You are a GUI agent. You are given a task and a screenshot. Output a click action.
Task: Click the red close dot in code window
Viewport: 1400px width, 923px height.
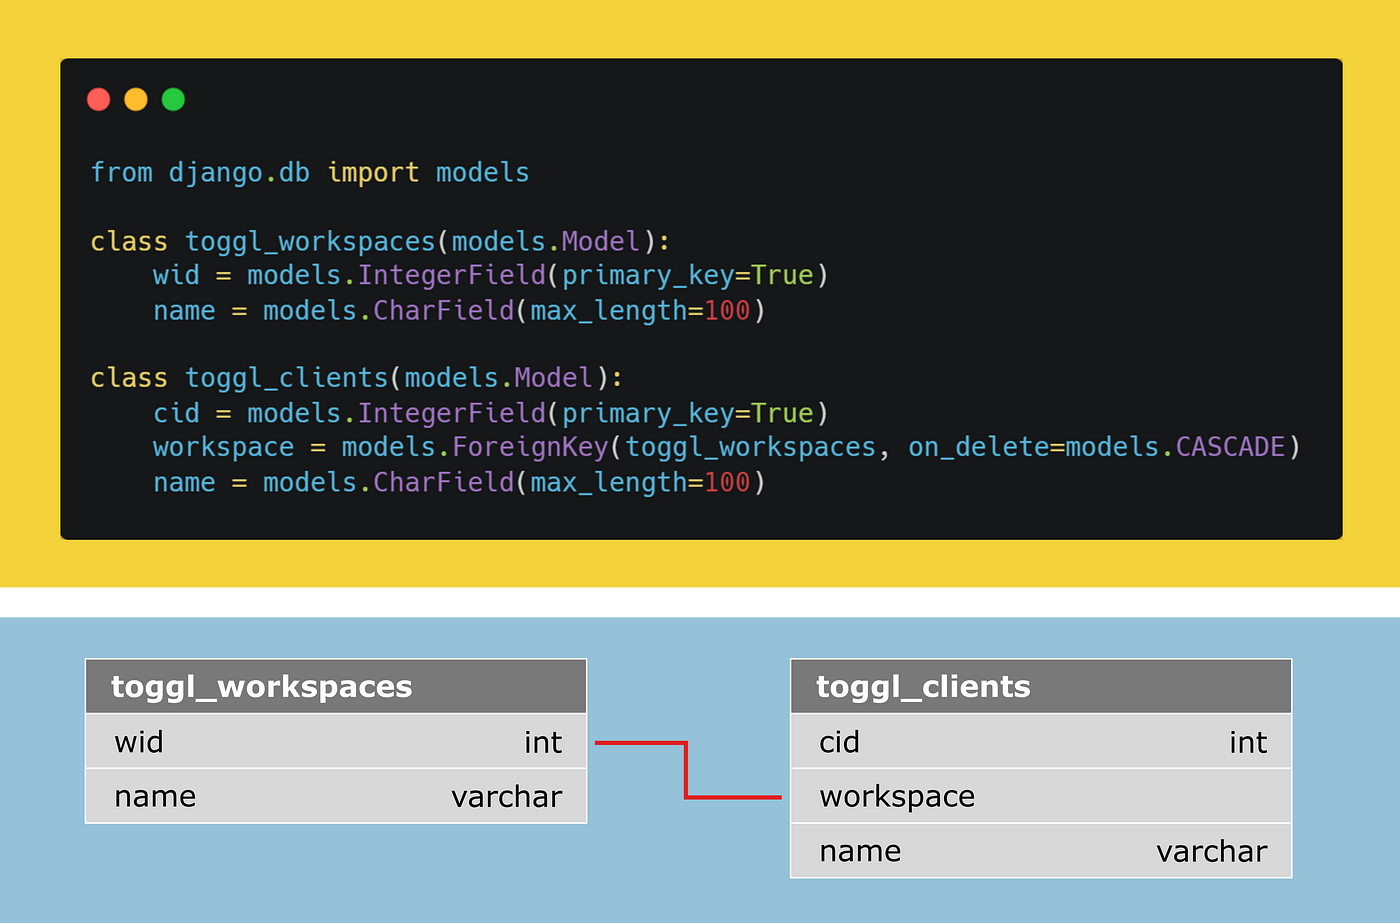tap(98, 99)
